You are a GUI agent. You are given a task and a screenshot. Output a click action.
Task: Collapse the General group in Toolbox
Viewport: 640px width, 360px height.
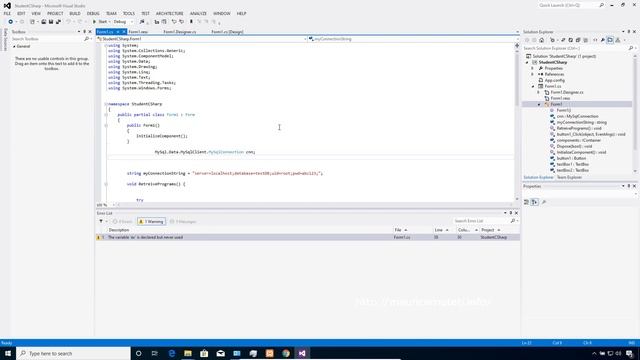(14, 47)
